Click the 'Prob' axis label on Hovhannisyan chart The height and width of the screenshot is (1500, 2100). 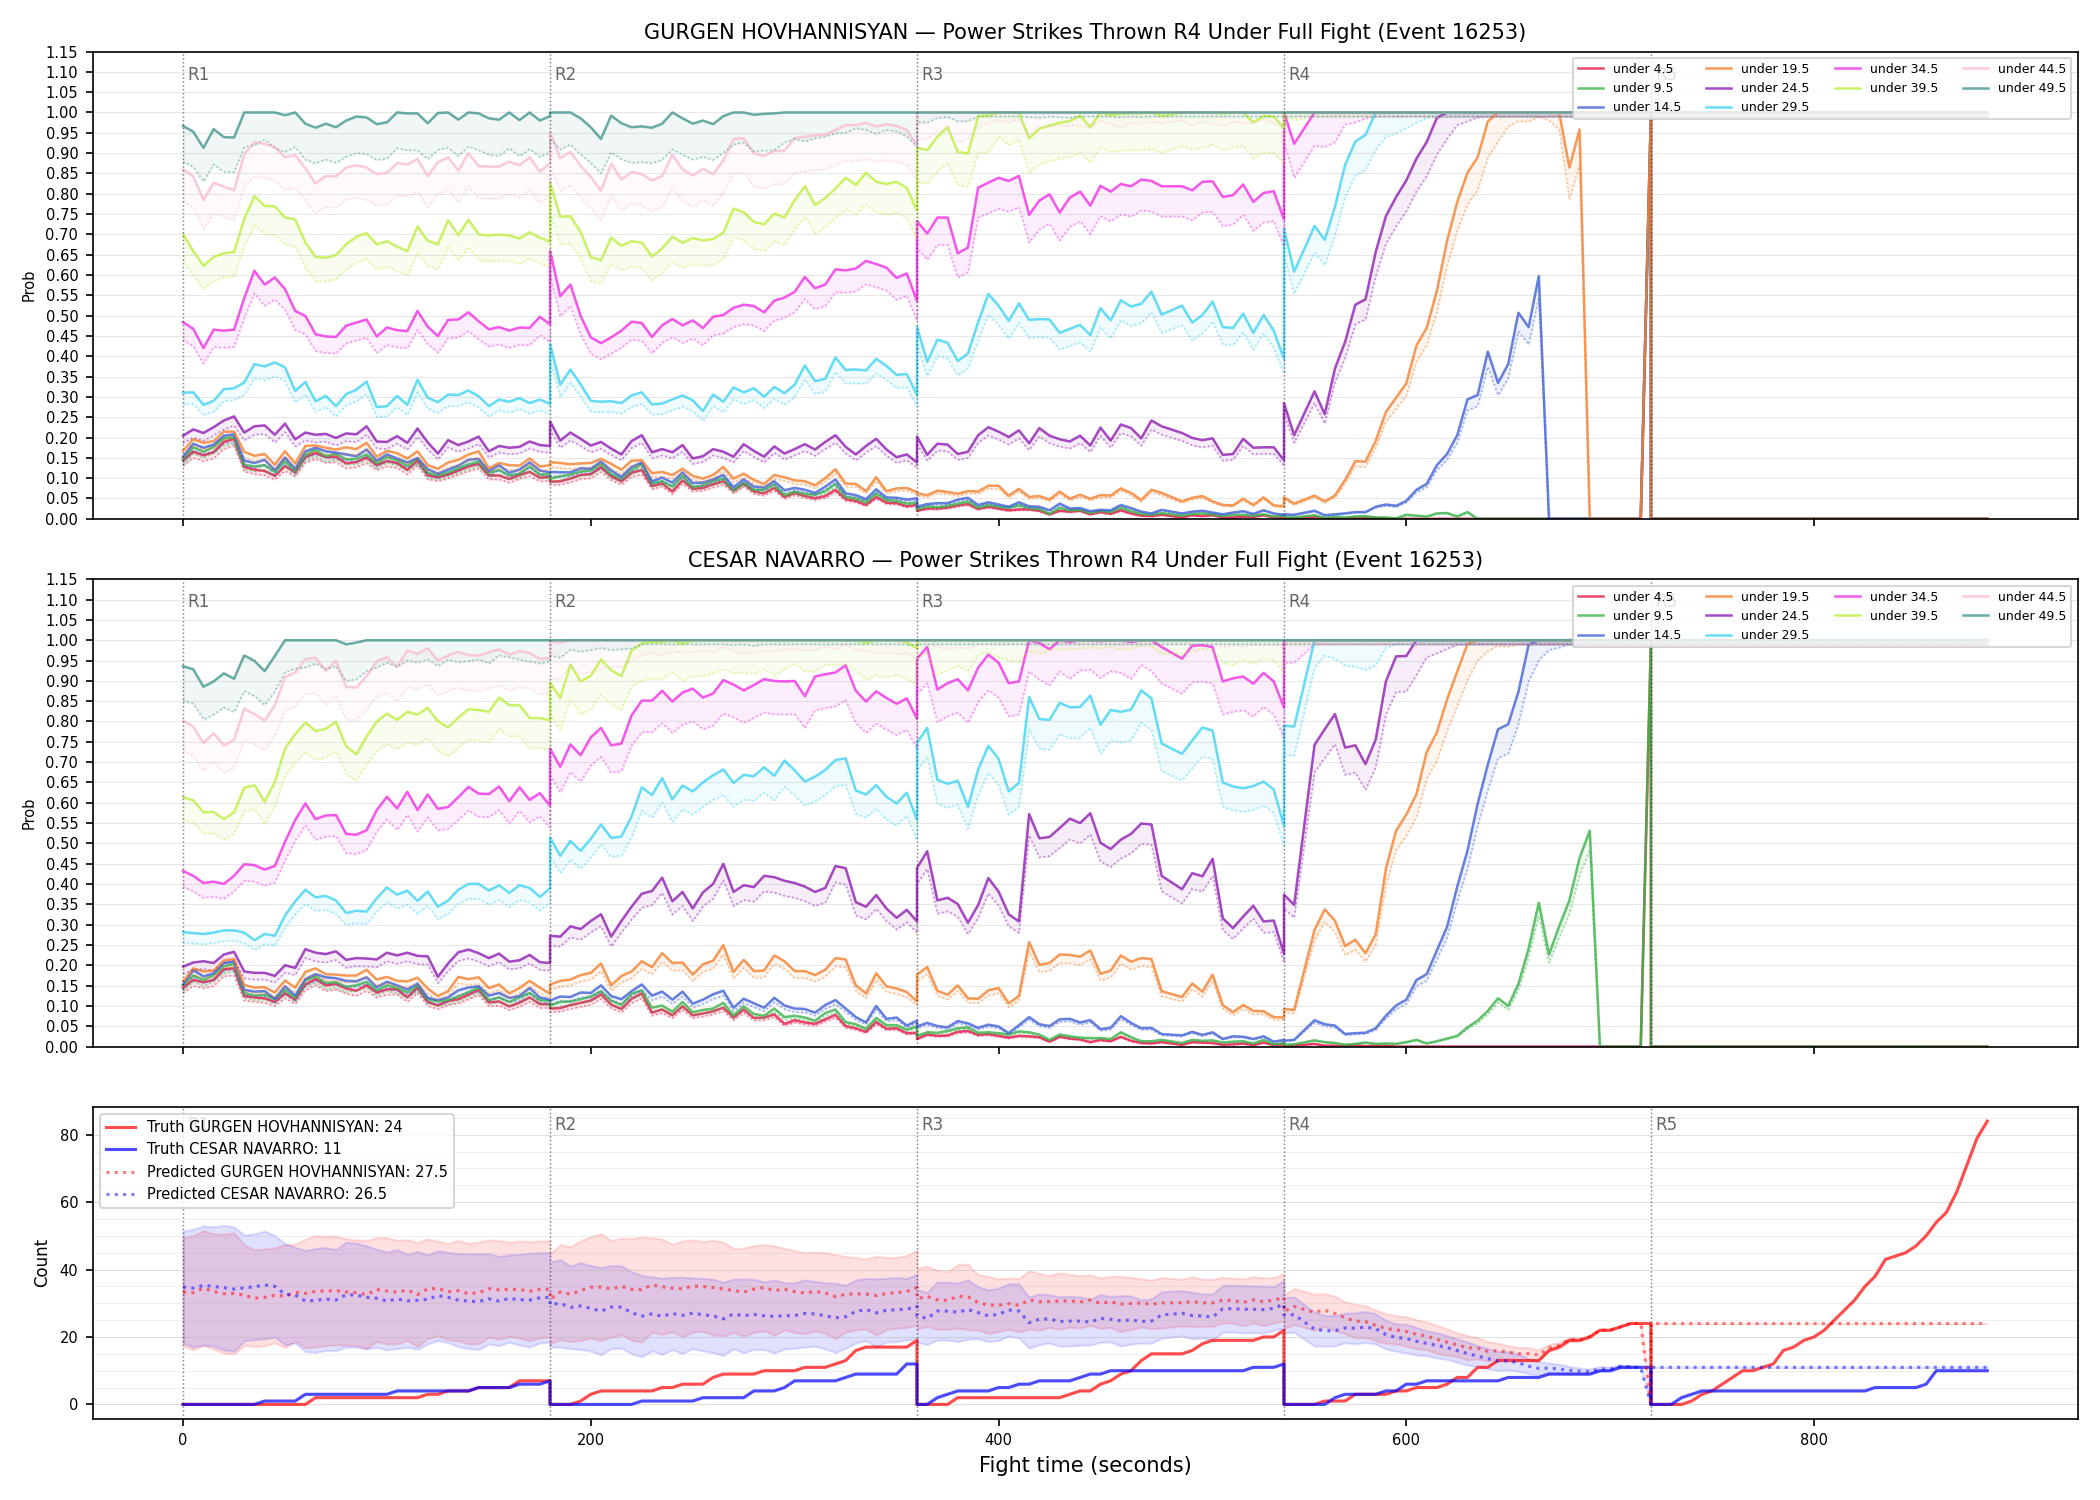(x=29, y=286)
